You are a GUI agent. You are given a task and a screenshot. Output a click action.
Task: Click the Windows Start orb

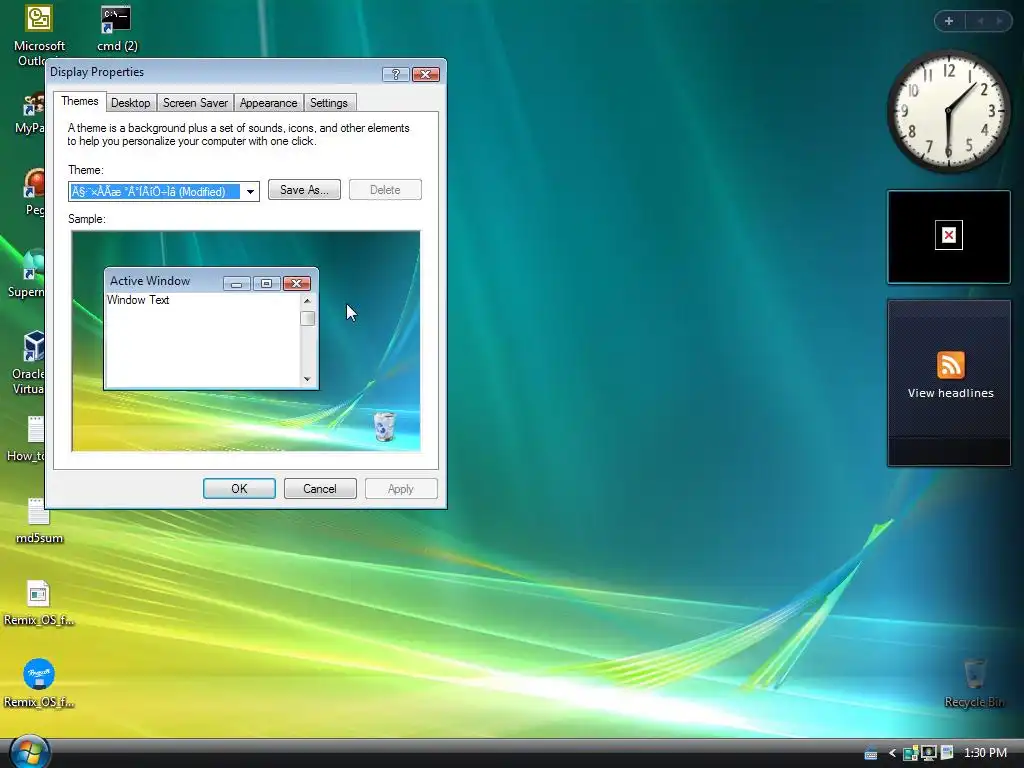tap(29, 752)
